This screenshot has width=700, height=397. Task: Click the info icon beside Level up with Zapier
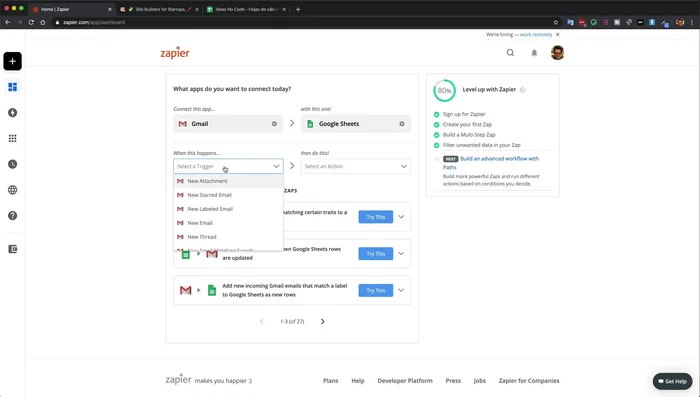[522, 90]
